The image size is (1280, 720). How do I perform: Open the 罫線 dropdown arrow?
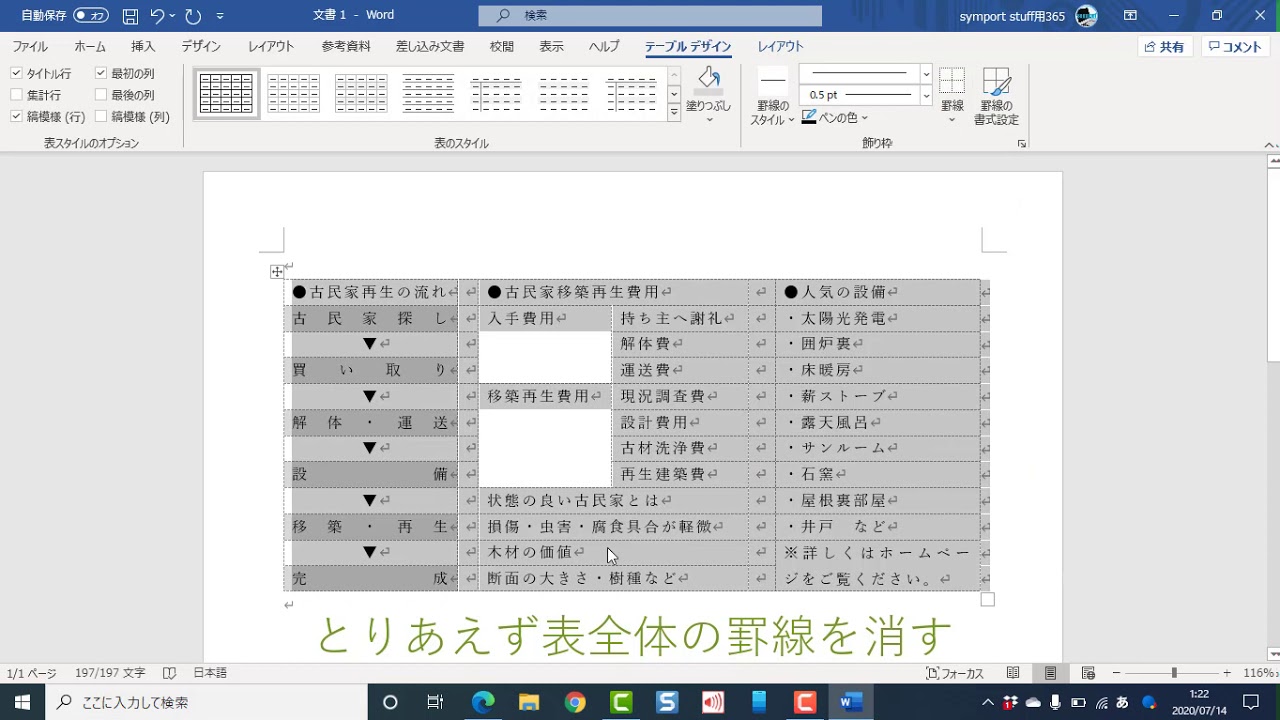coord(952,120)
